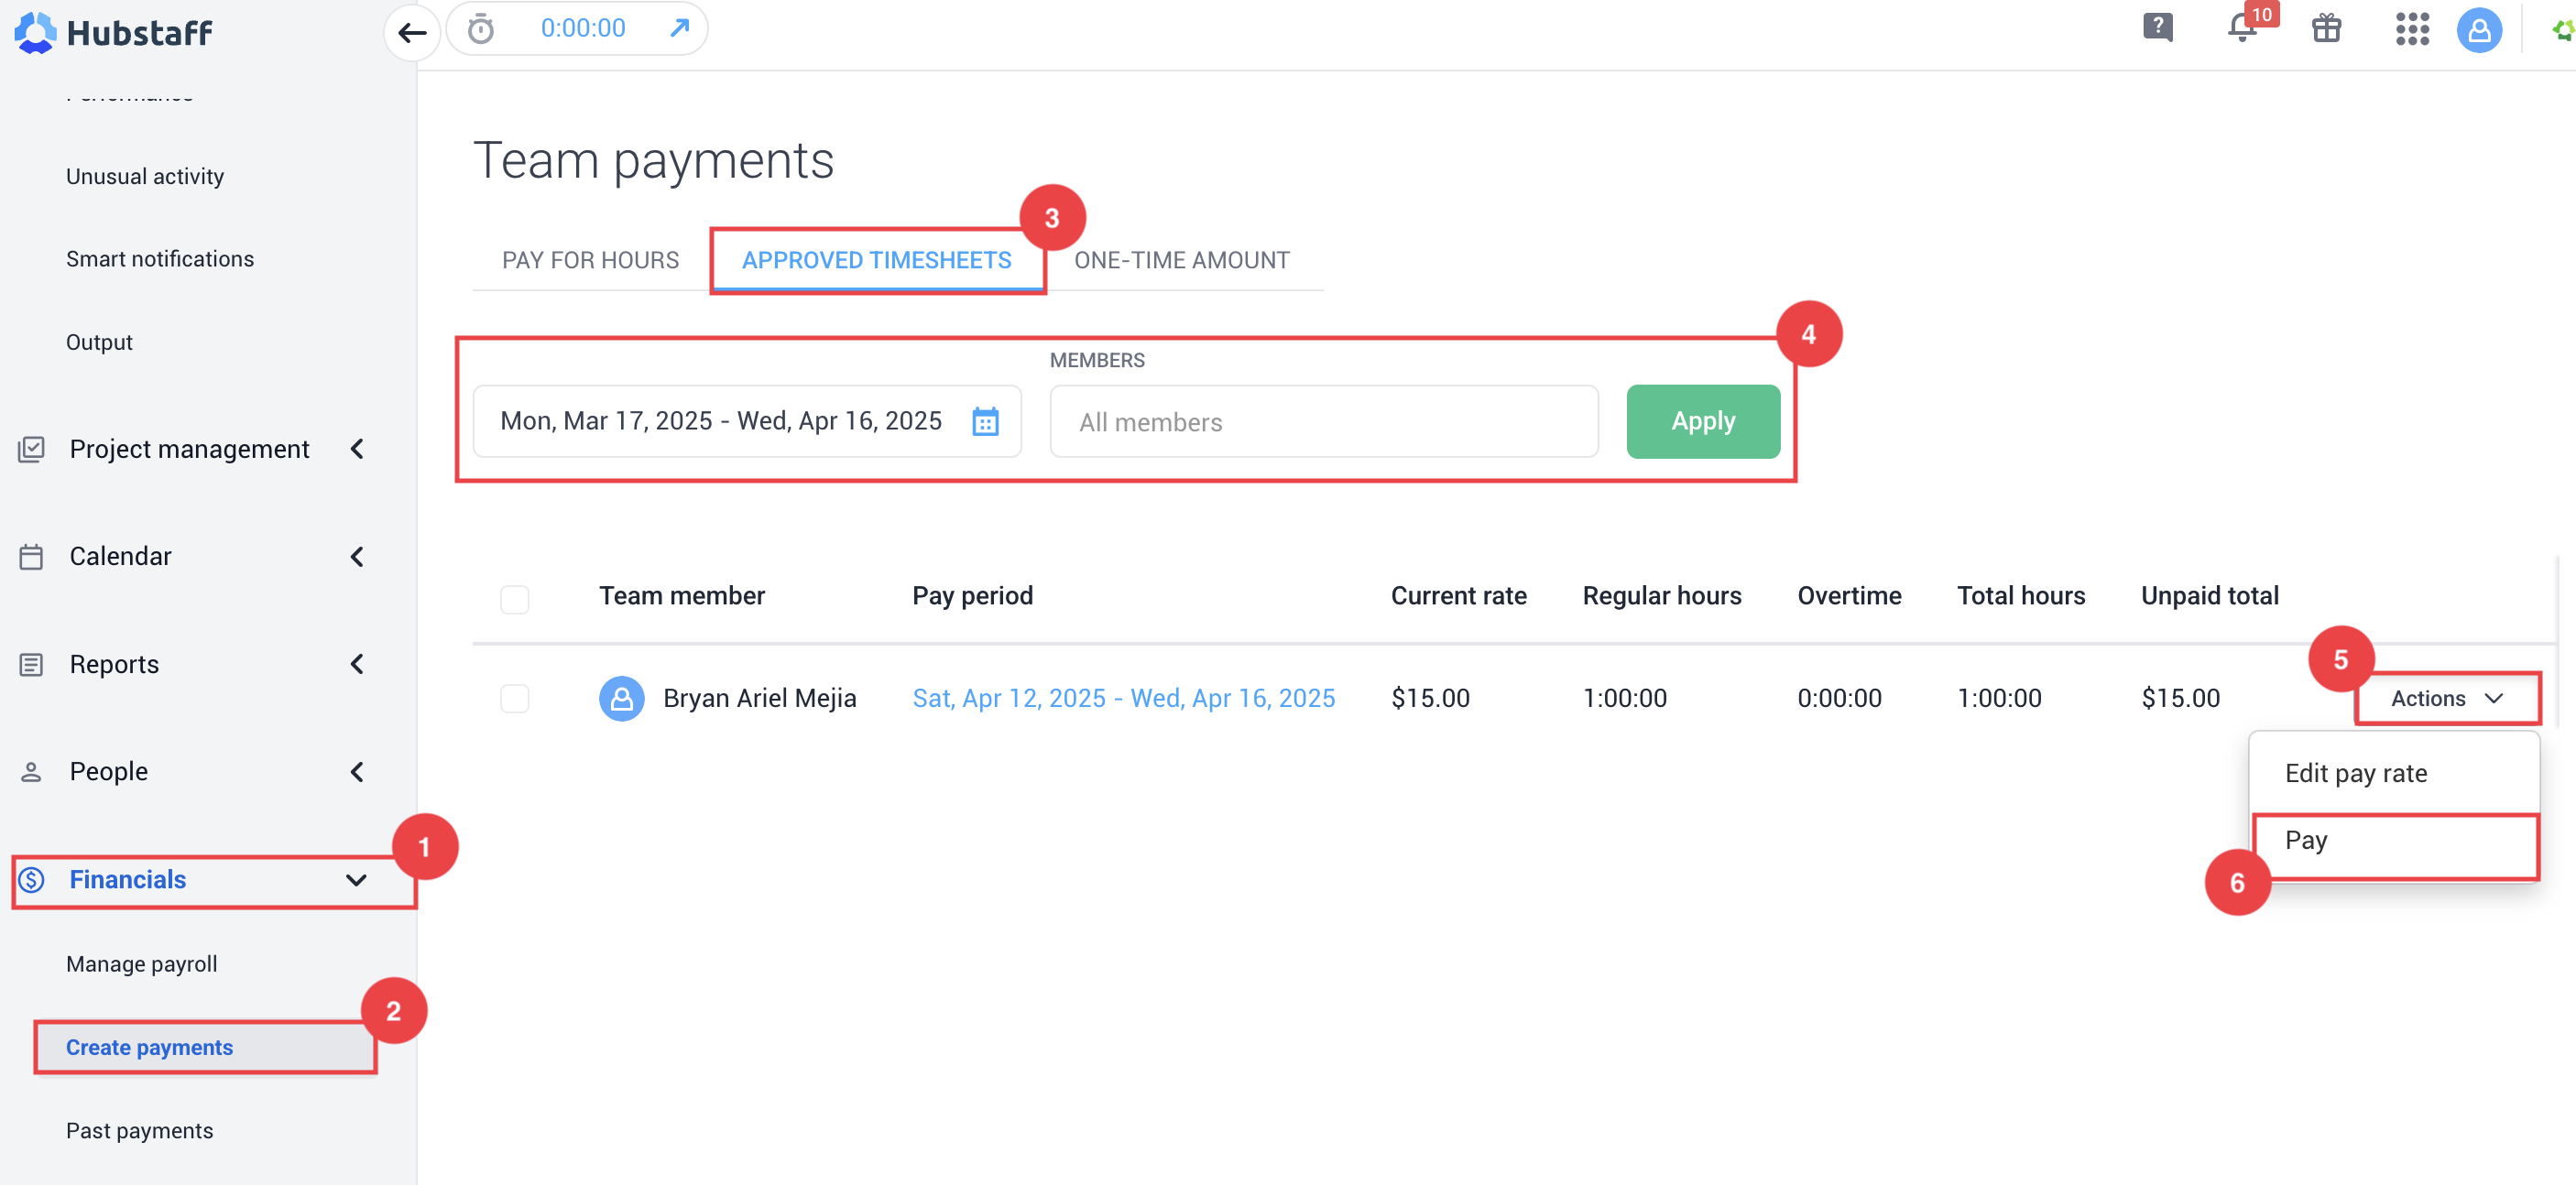Click Bryan Ariel Mejia name
Image resolution: width=2576 pixels, height=1185 pixels.
759,698
